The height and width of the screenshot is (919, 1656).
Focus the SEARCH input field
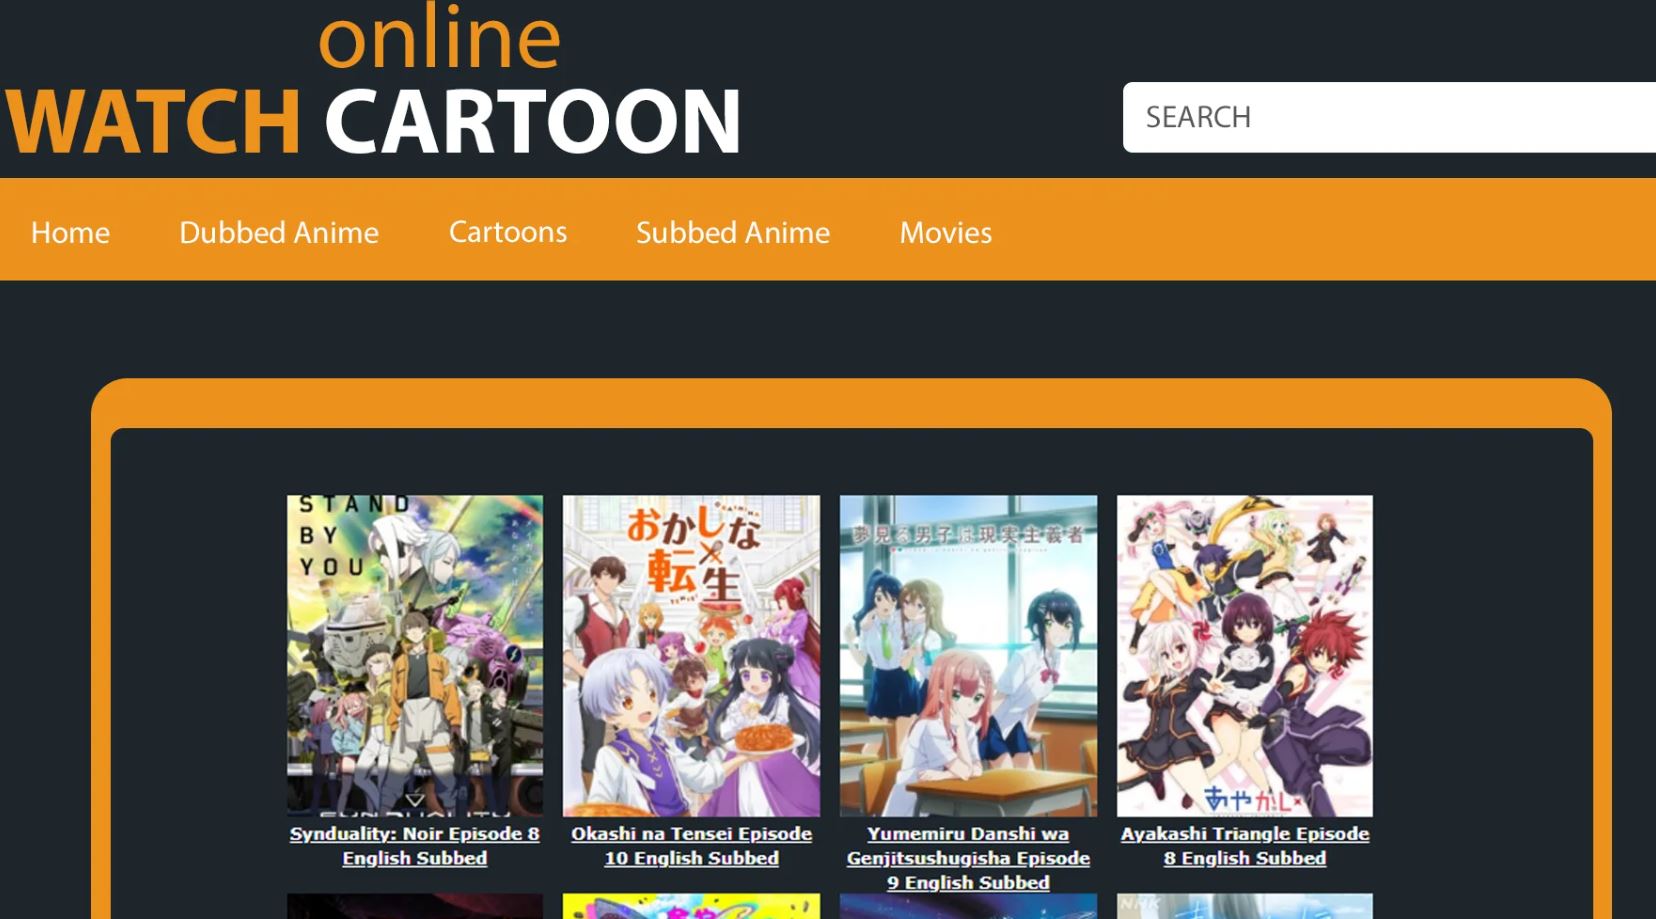tap(1388, 117)
